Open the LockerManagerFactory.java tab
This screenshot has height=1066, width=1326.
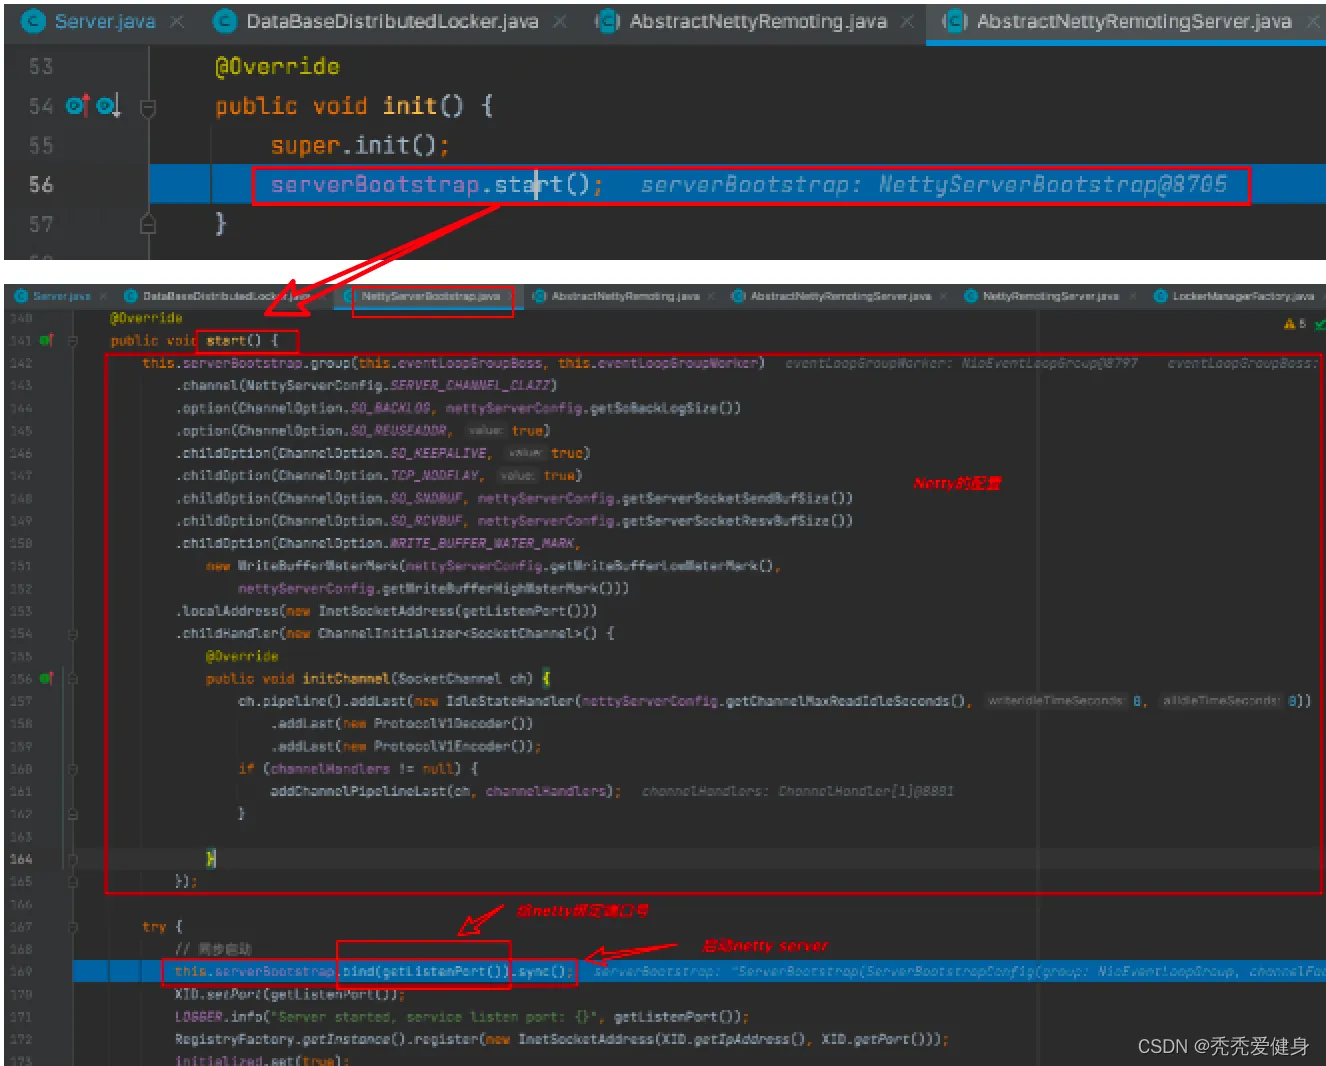[x=1243, y=296]
